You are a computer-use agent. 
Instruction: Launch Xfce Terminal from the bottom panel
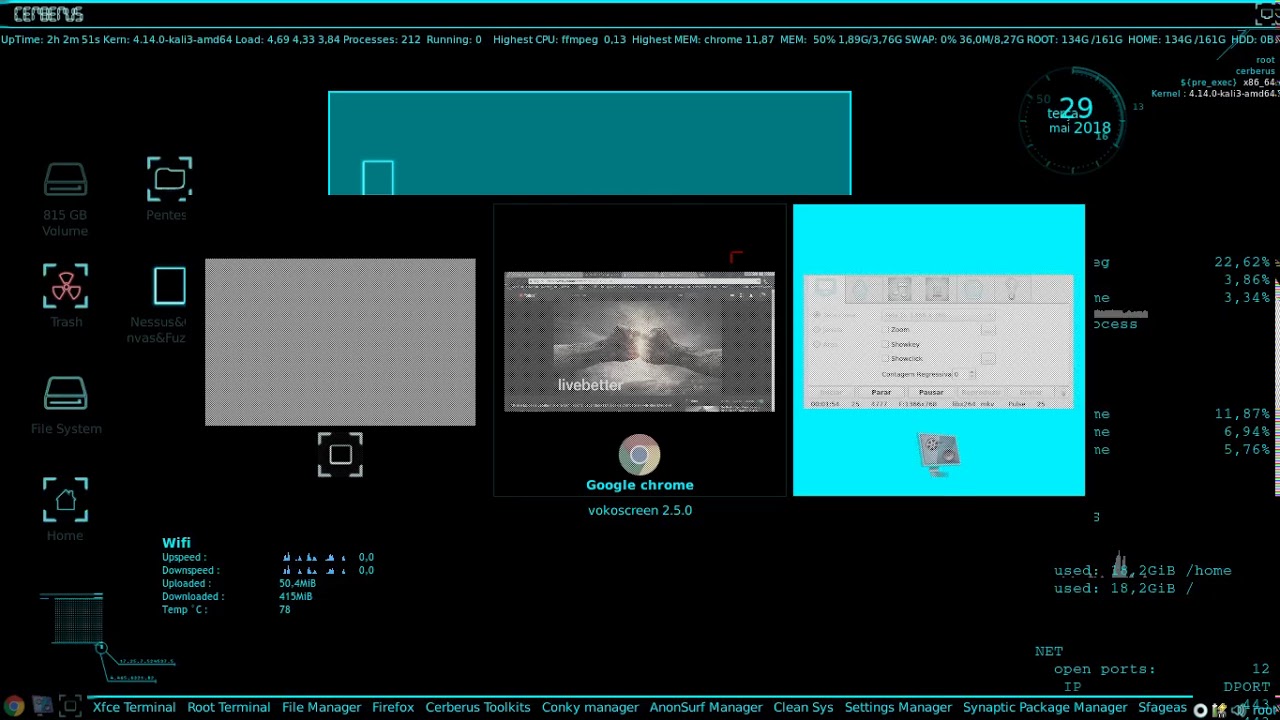pos(134,707)
